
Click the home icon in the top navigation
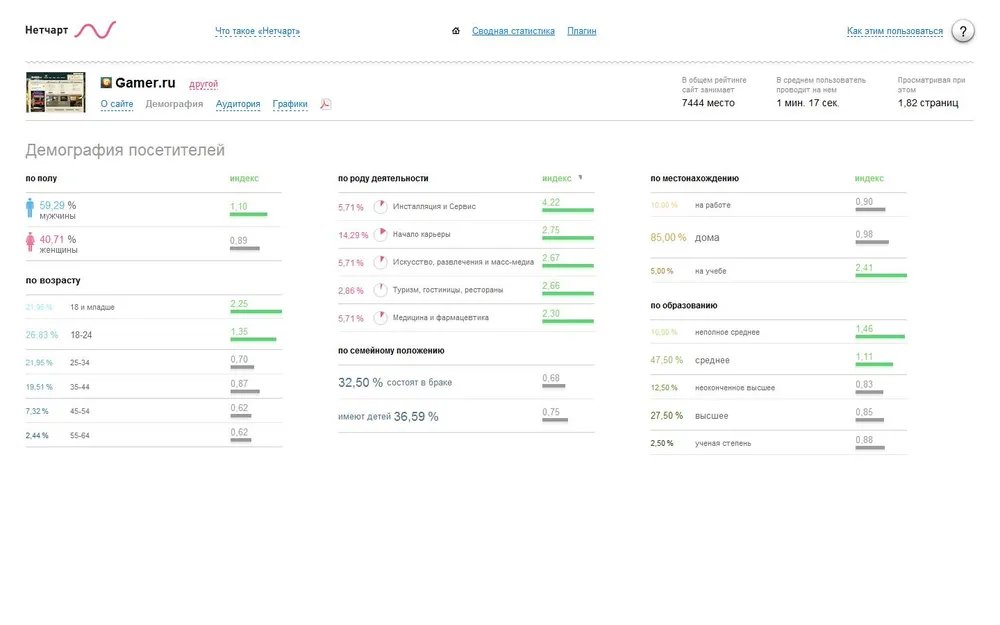(x=456, y=31)
